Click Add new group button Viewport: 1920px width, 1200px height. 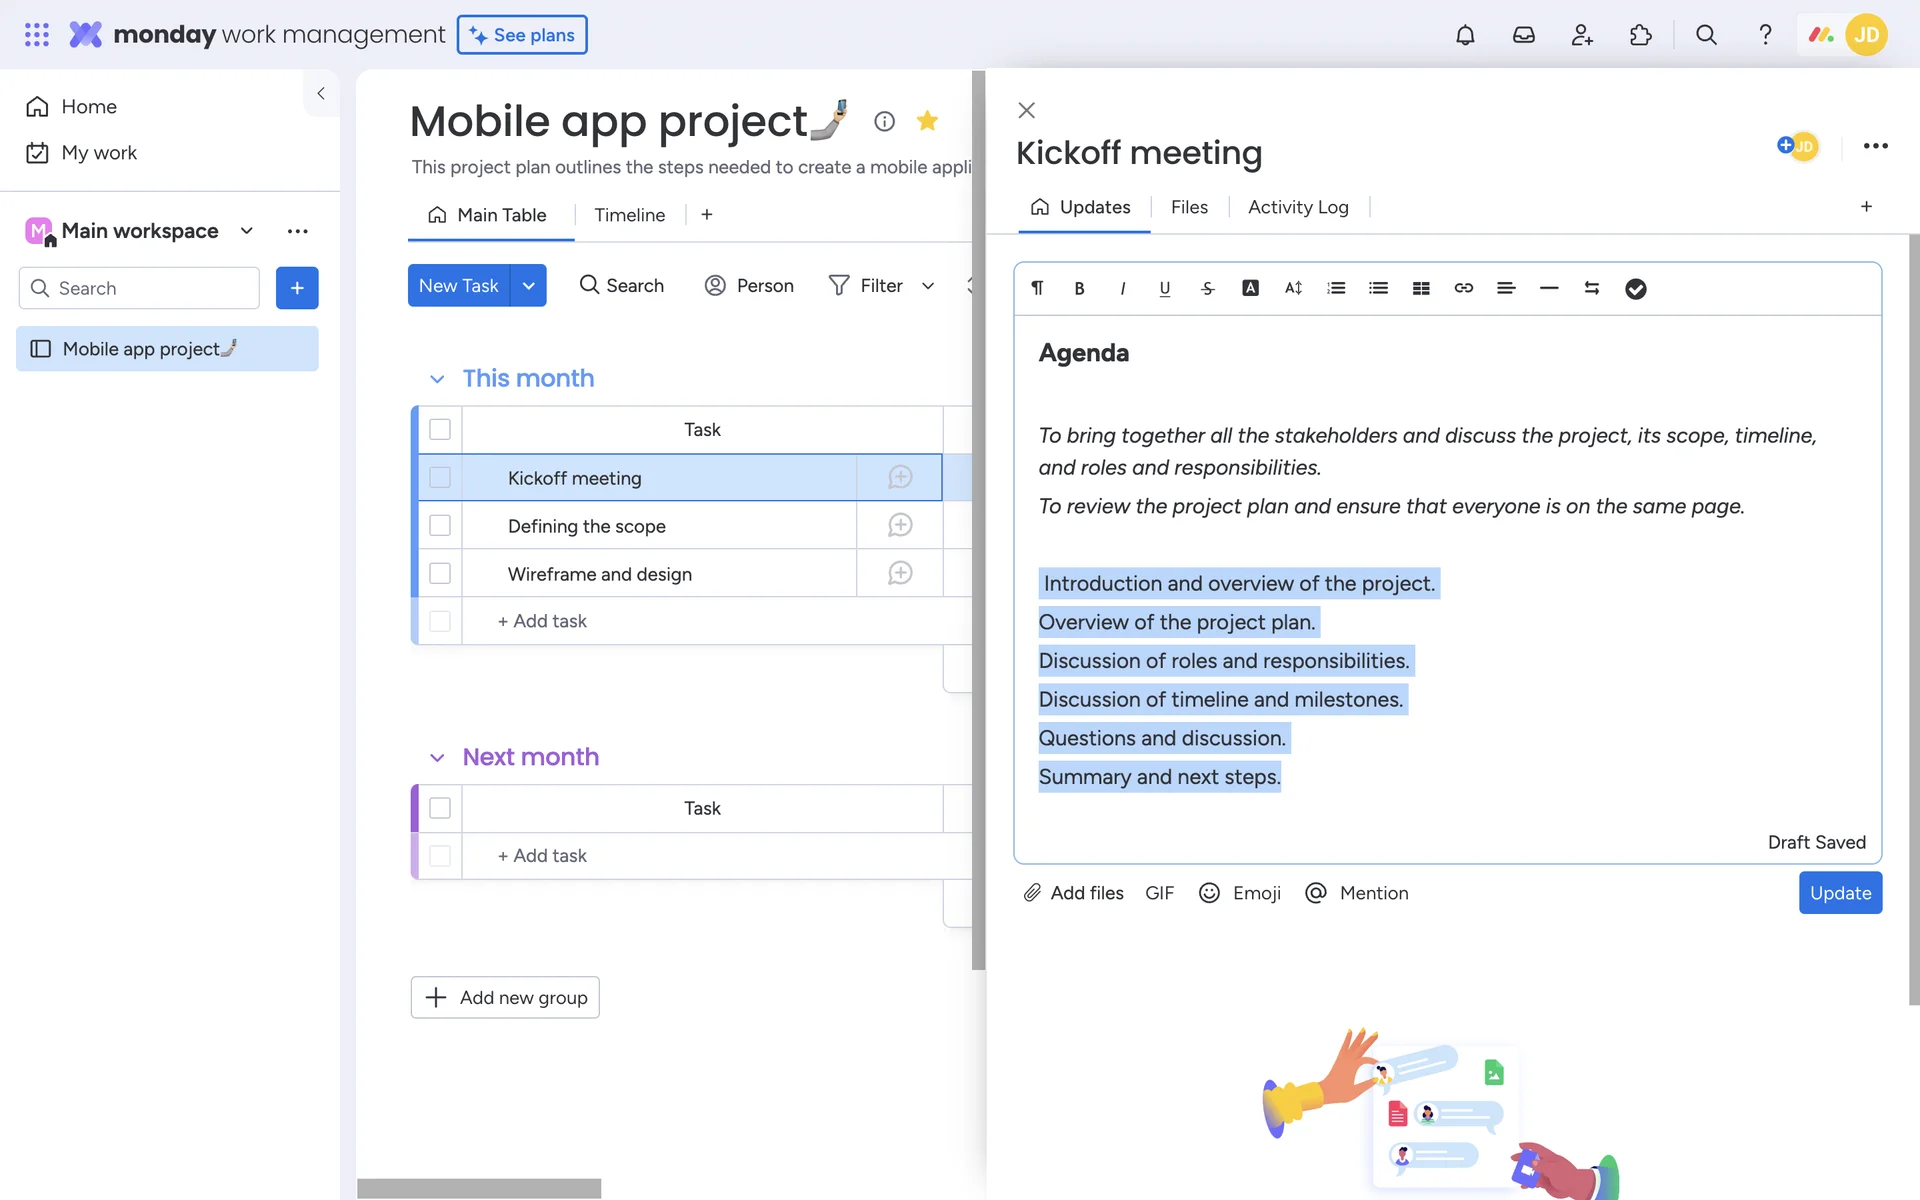pyautogui.click(x=505, y=998)
